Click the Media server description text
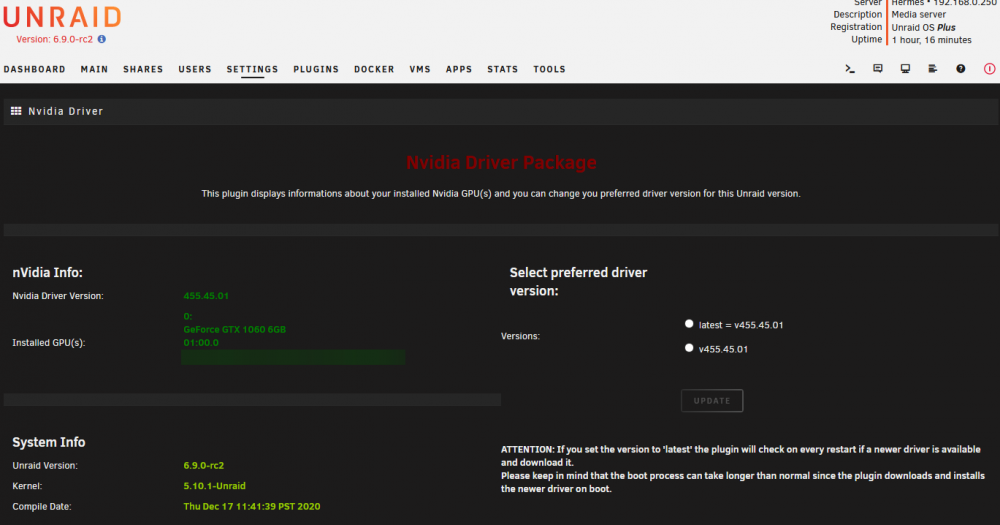The height and width of the screenshot is (525, 1000). pos(919,15)
